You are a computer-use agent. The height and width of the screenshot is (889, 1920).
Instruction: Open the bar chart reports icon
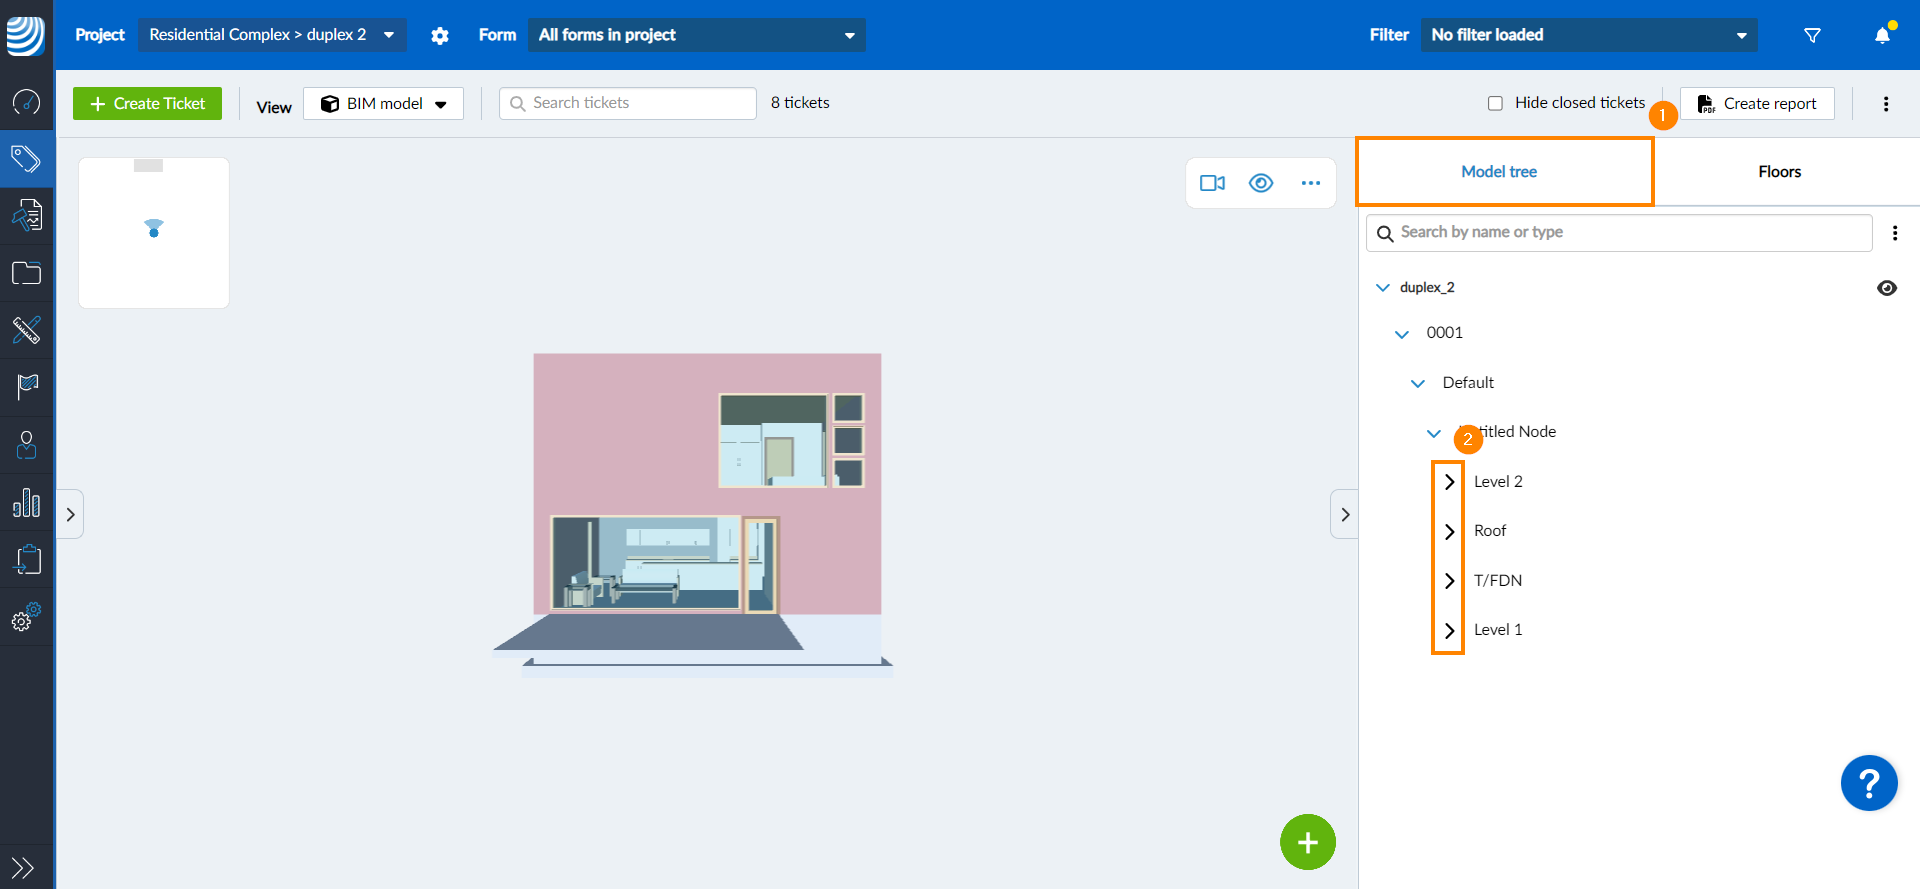(x=26, y=503)
